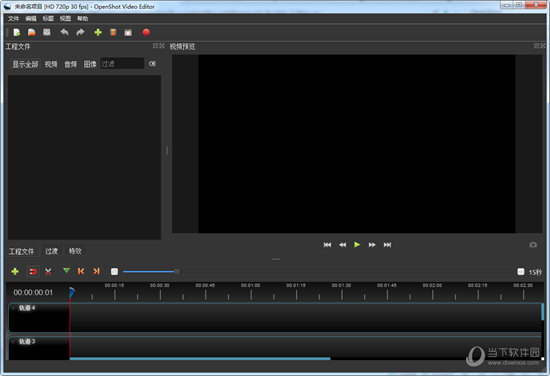Select the 轨道 4 track label

pos(27,308)
